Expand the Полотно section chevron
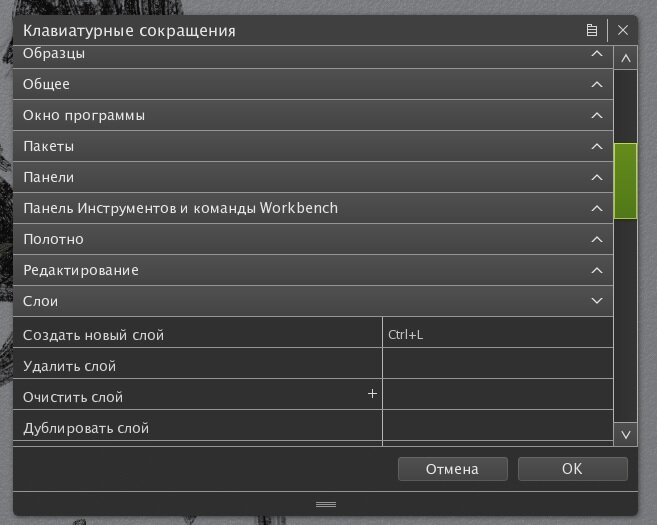 [x=597, y=240]
